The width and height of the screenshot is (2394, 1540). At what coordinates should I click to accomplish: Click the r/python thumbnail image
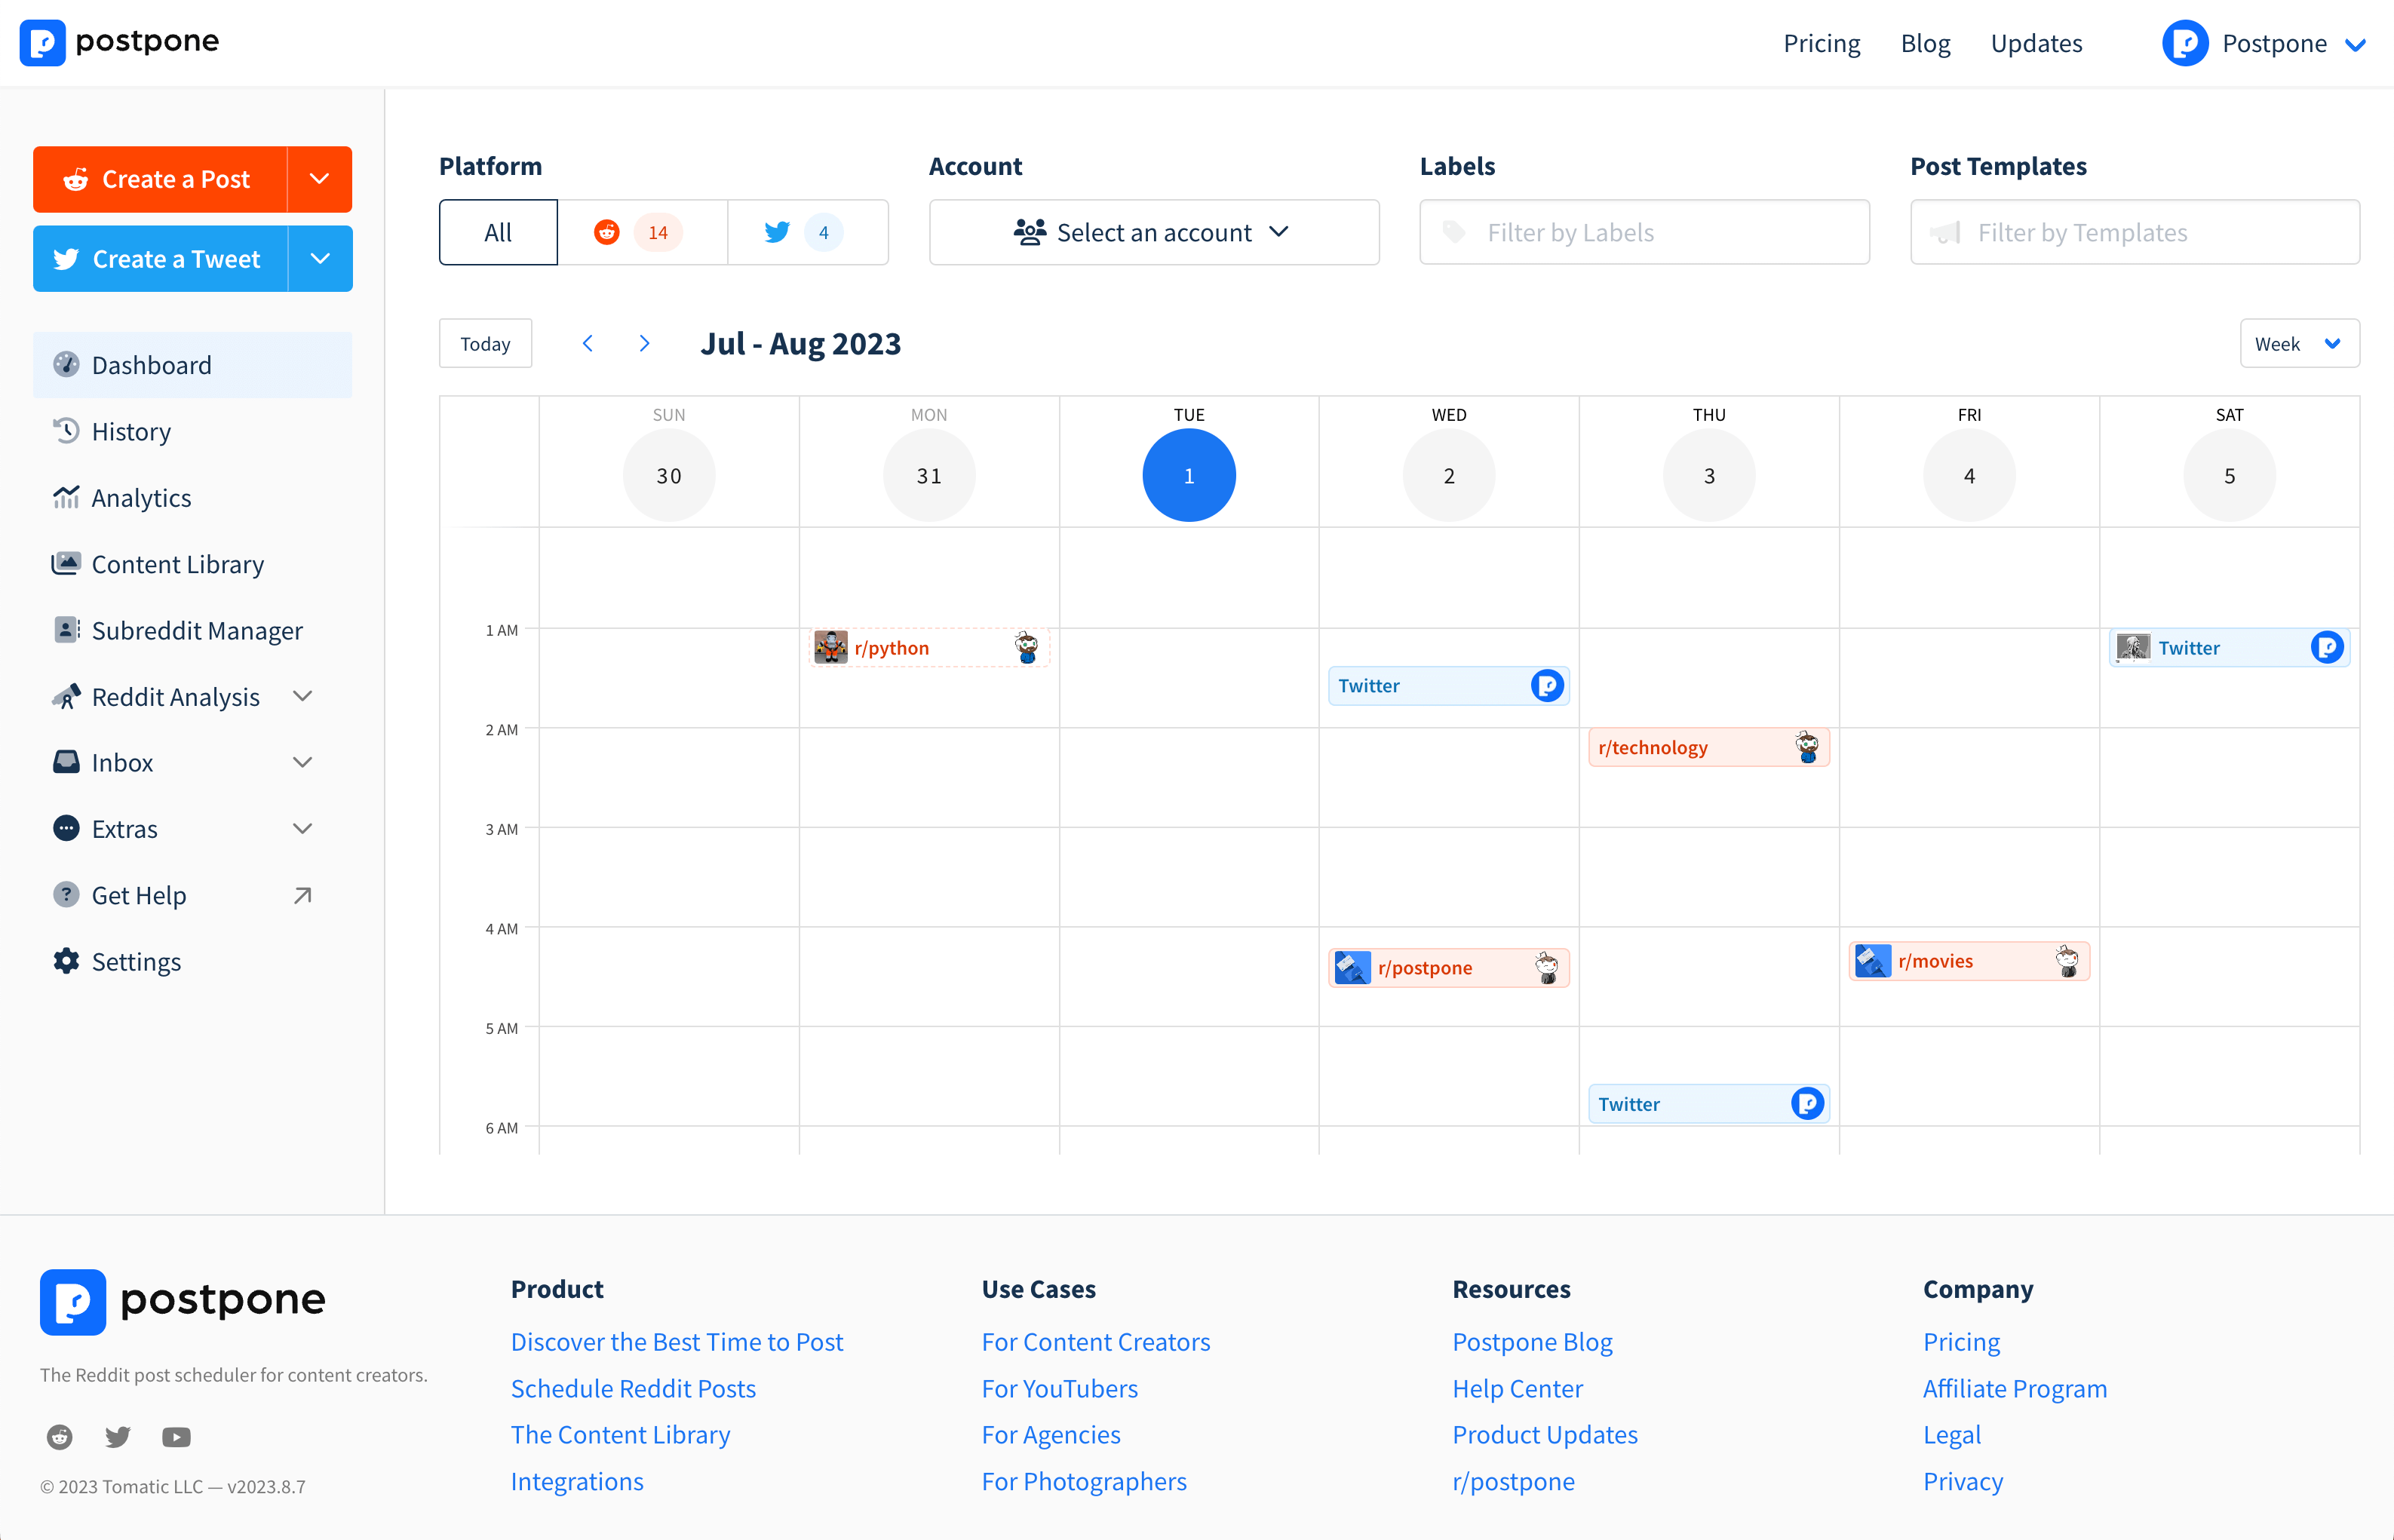831,648
